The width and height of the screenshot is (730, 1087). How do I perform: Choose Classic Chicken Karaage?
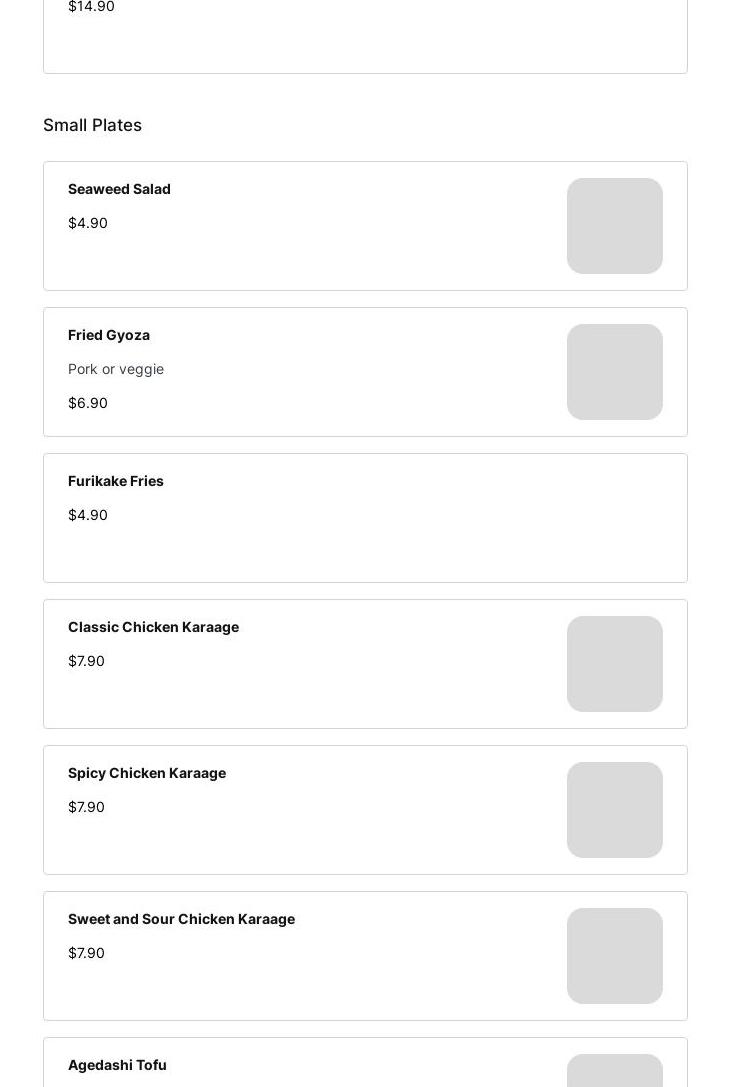coord(153,627)
